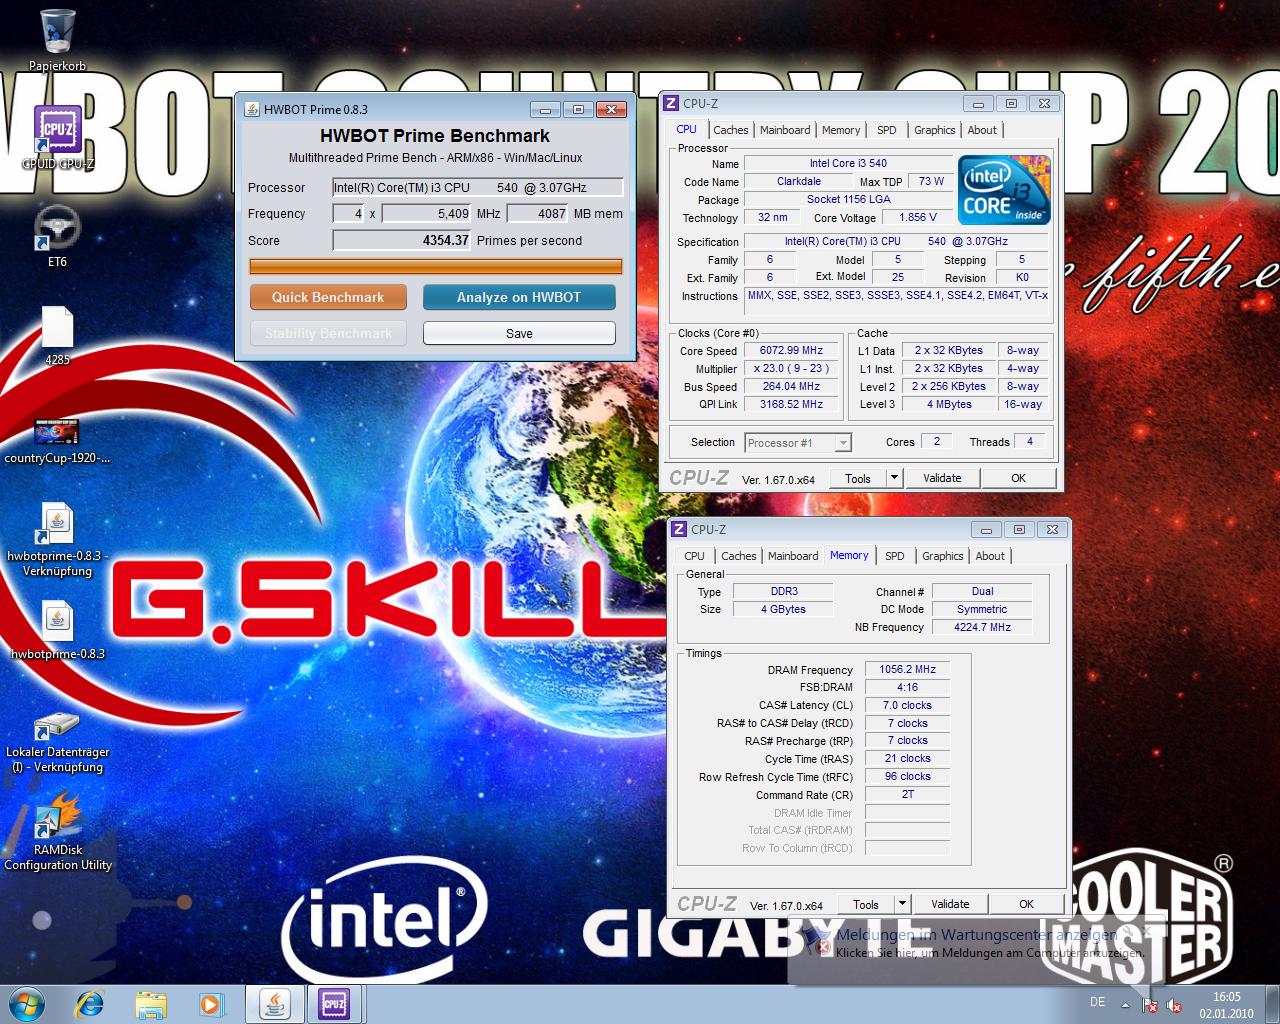Launch Internet Explorer from the taskbar
The width and height of the screenshot is (1280, 1024).
click(x=90, y=1003)
